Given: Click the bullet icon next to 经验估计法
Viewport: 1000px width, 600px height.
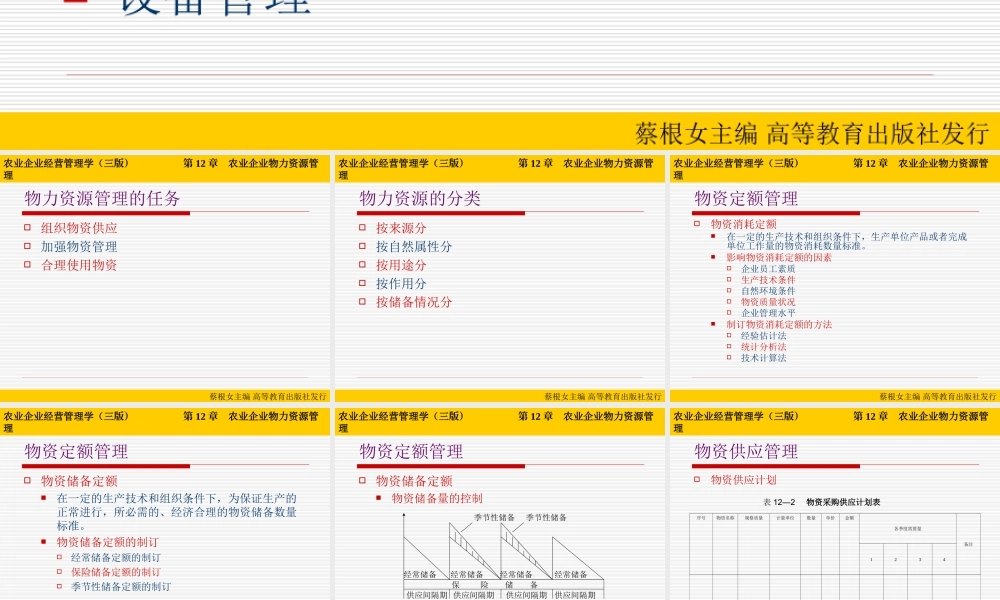Looking at the screenshot, I should coord(728,337).
